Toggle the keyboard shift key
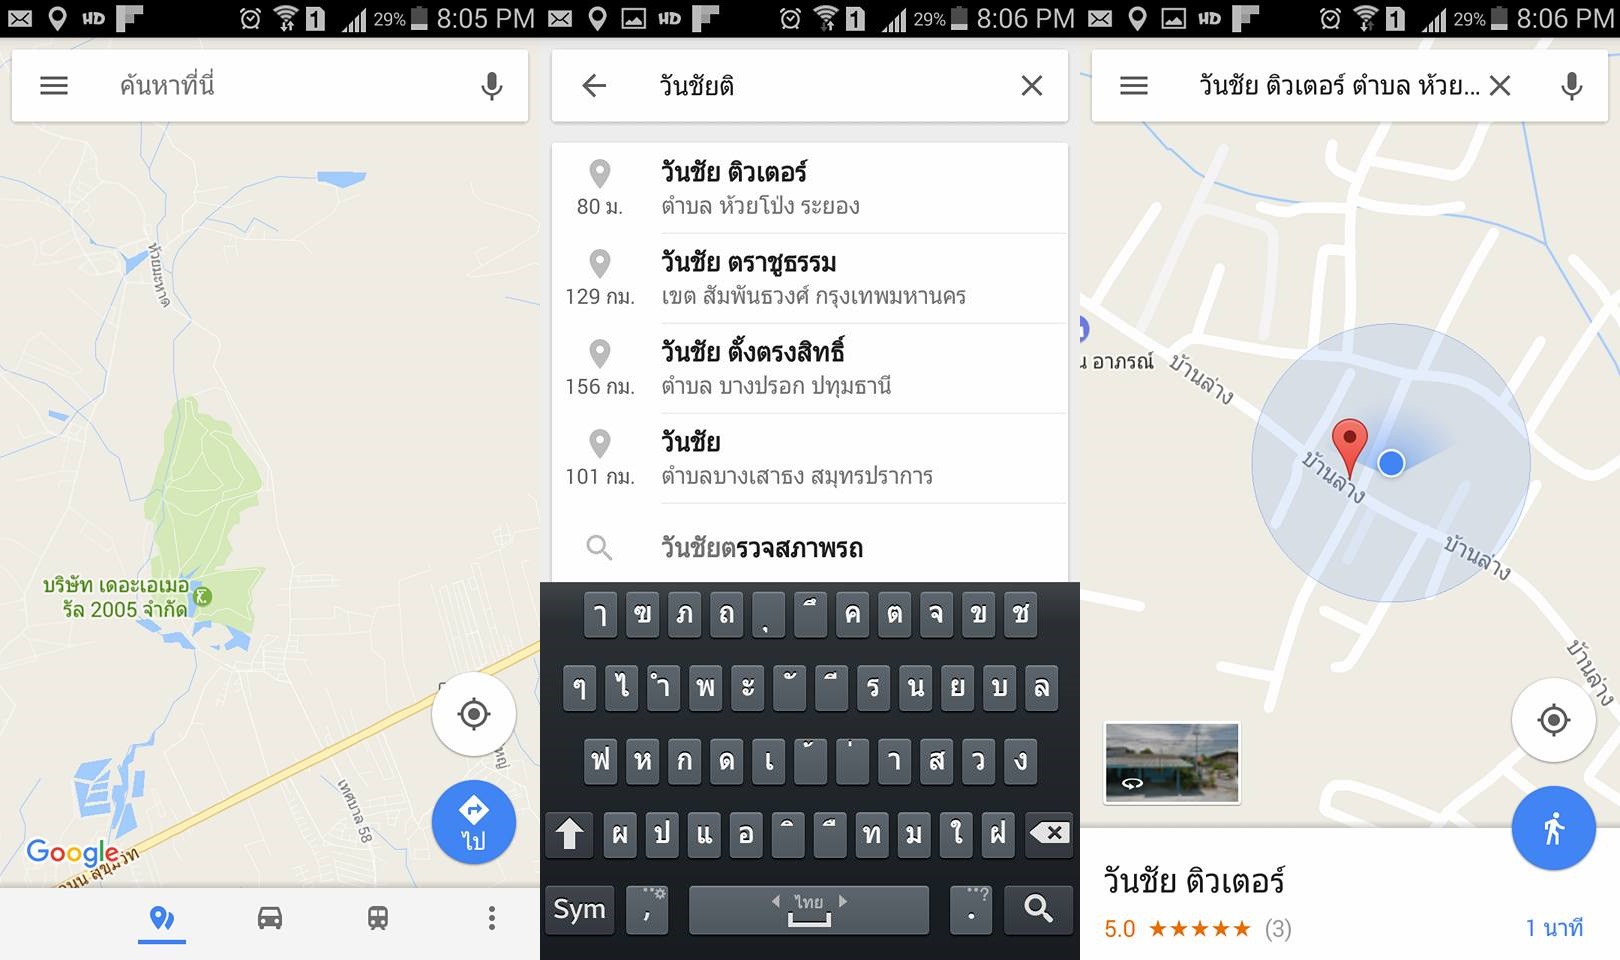The width and height of the screenshot is (1620, 960). click(570, 834)
